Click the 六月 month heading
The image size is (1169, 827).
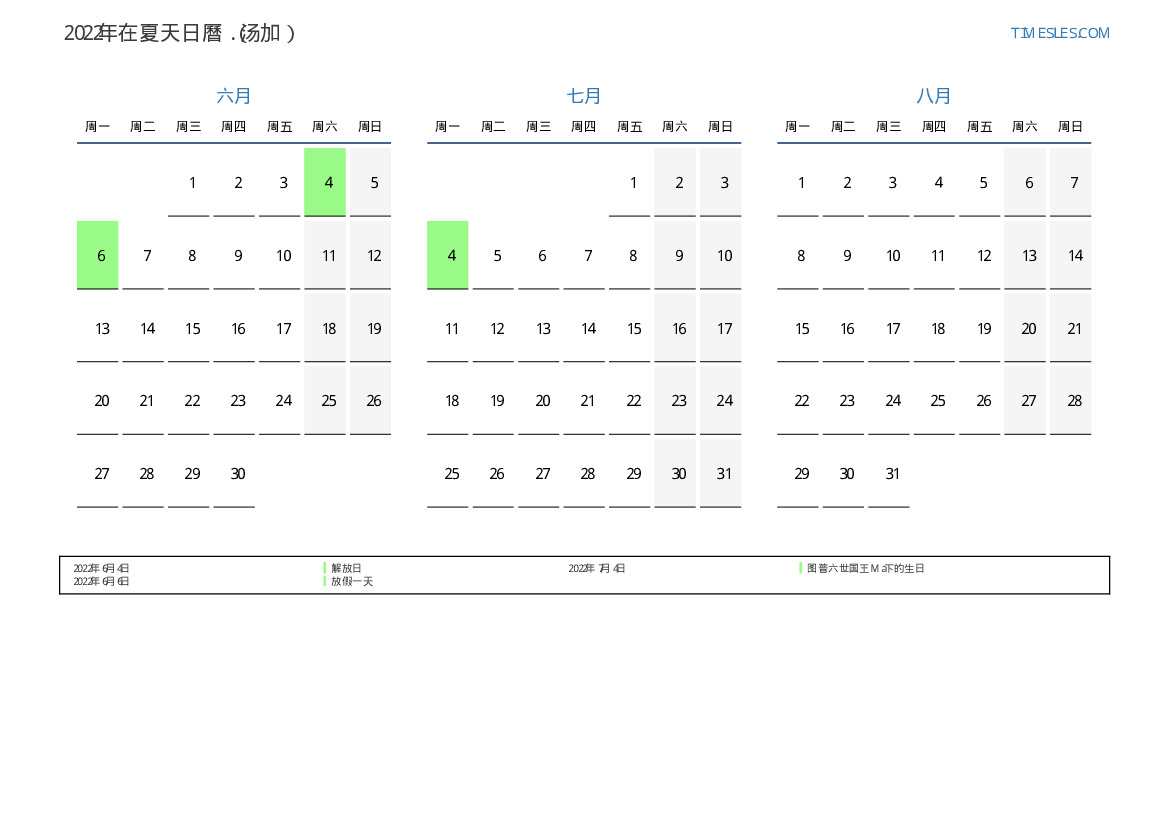click(234, 96)
